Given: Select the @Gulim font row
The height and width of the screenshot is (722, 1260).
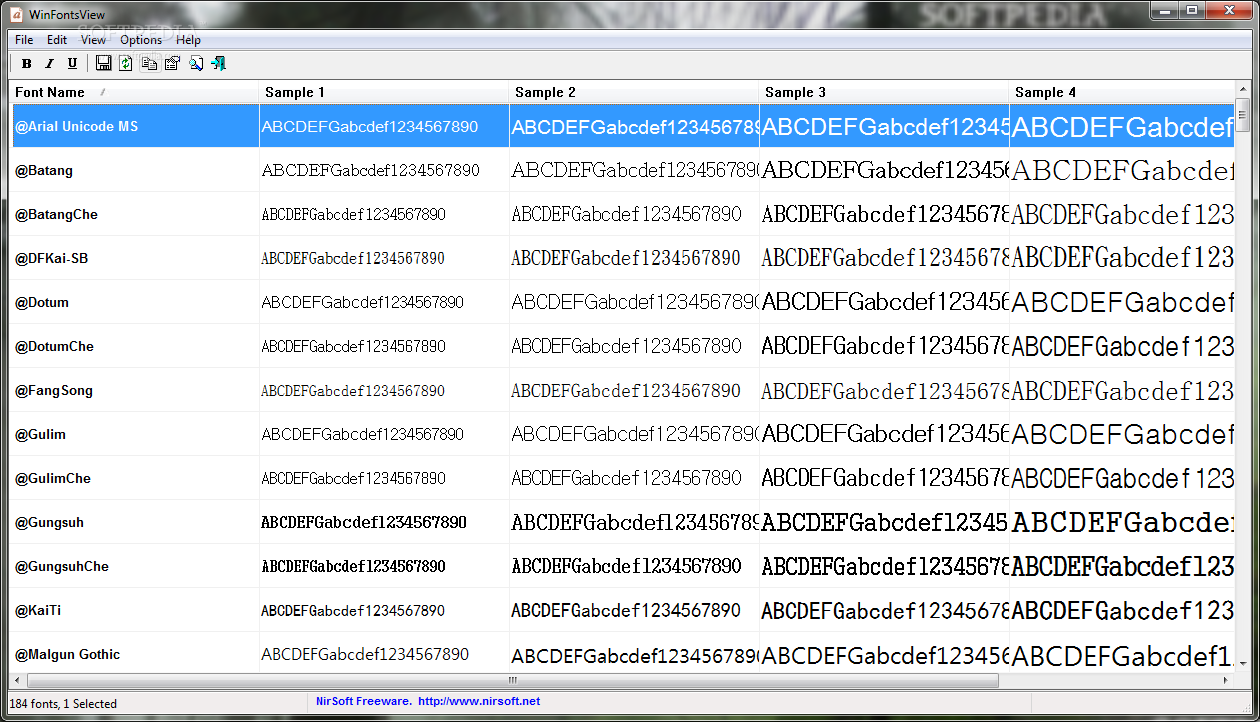Looking at the screenshot, I should tap(622, 434).
